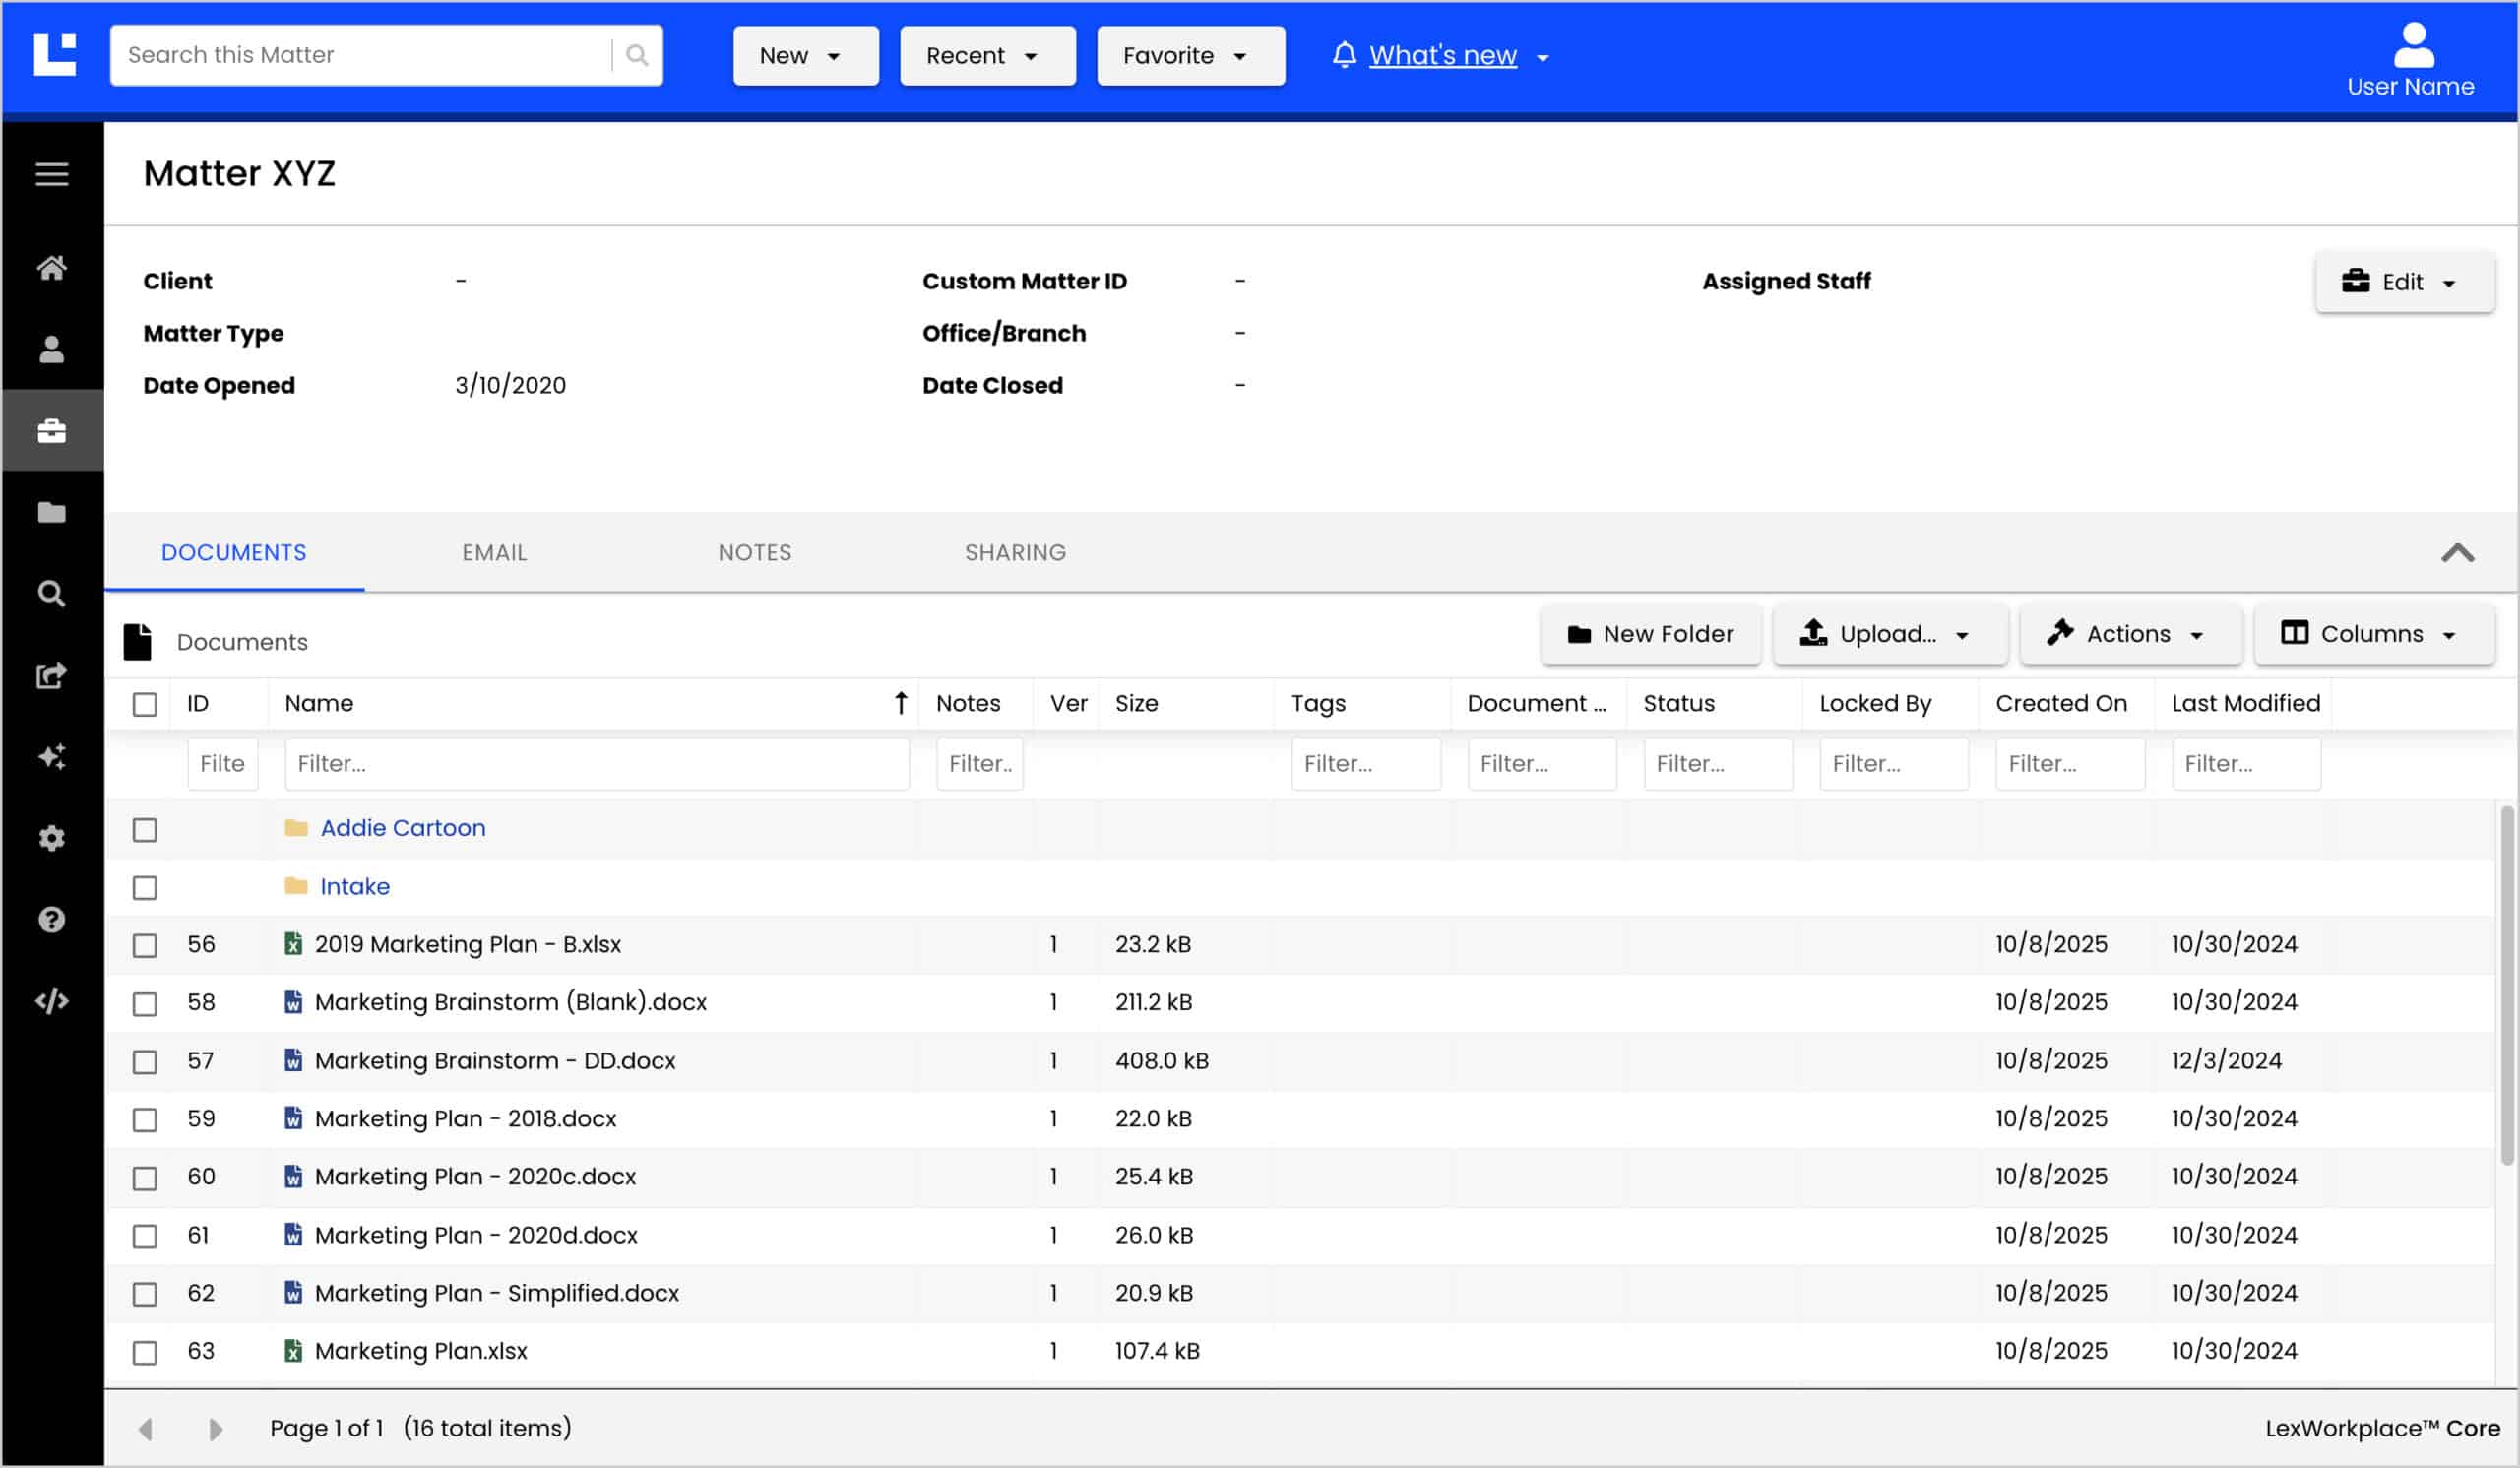Collapse the panel with the chevron up arrow
Viewport: 2520px width, 1468px height.
tap(2457, 553)
